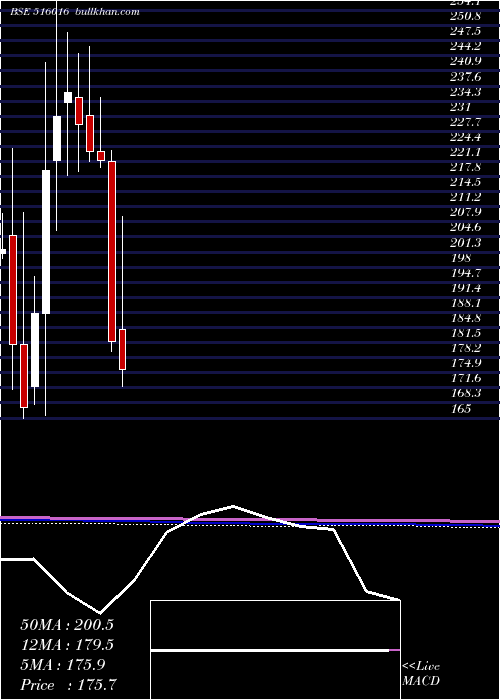Click the 178.2 price level
Viewport: 500px width, 700px height.
coord(466,348)
